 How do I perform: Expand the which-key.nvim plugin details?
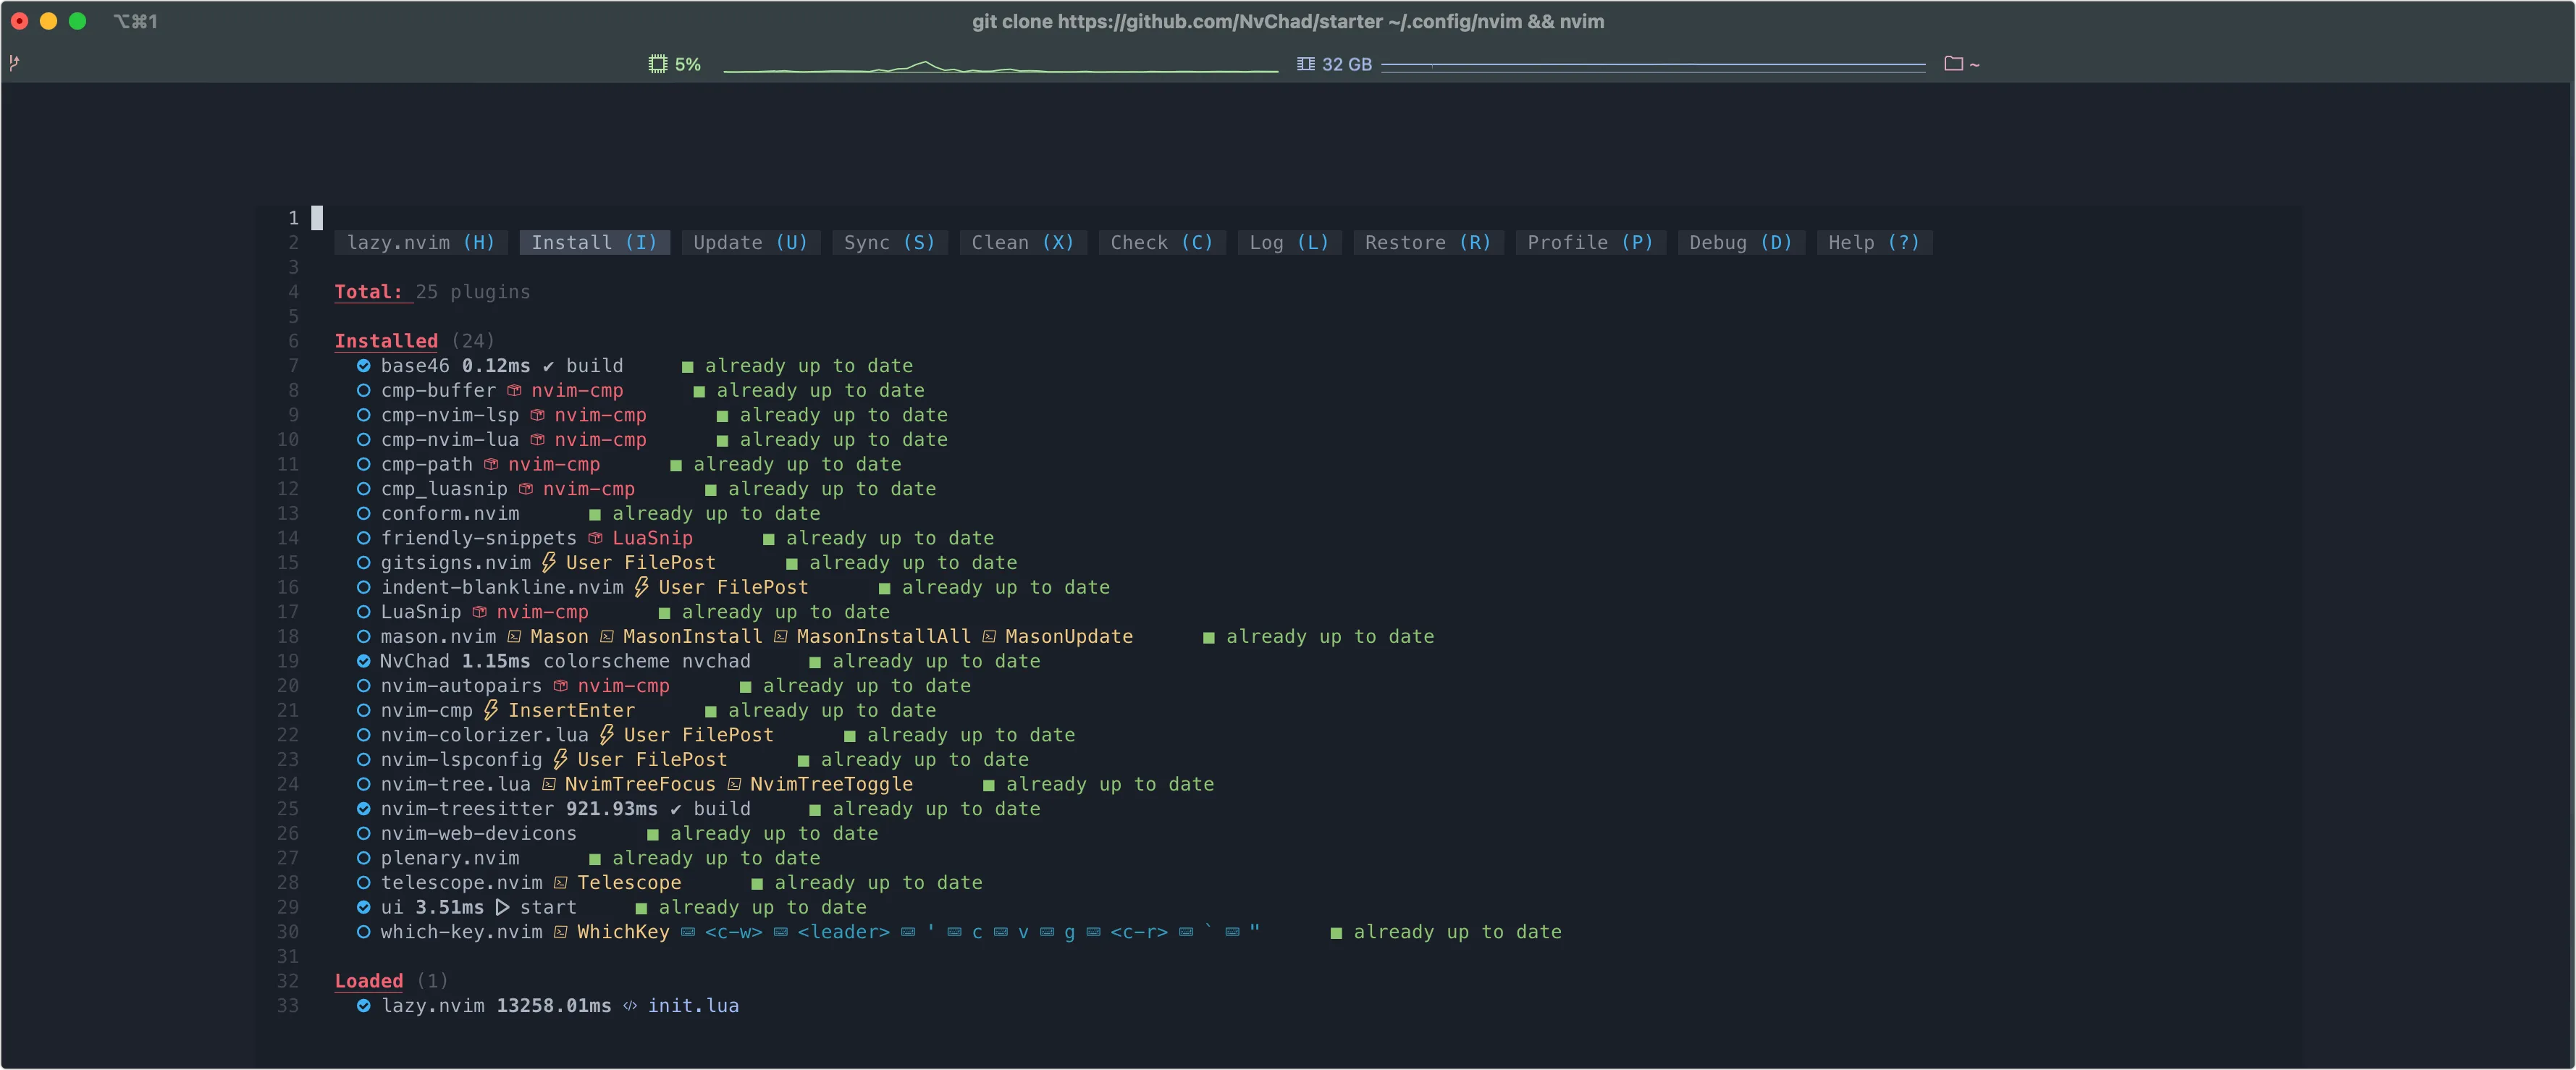click(x=461, y=932)
